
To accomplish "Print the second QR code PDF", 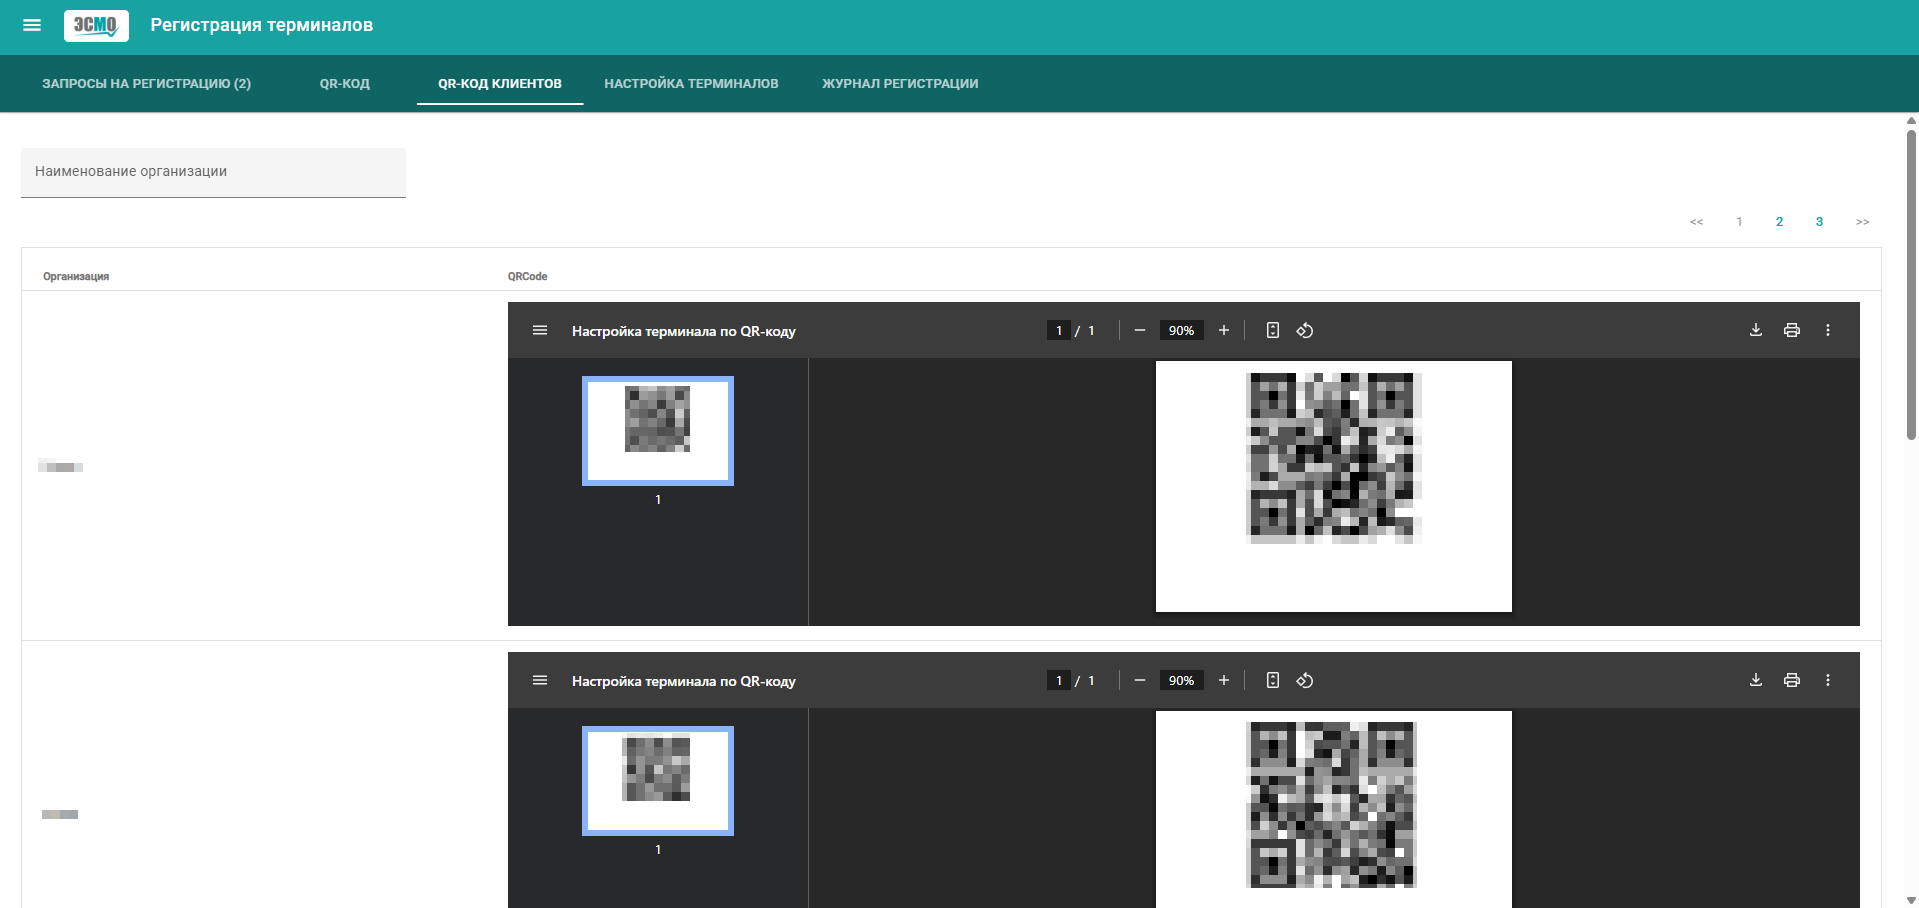I will click(1792, 680).
